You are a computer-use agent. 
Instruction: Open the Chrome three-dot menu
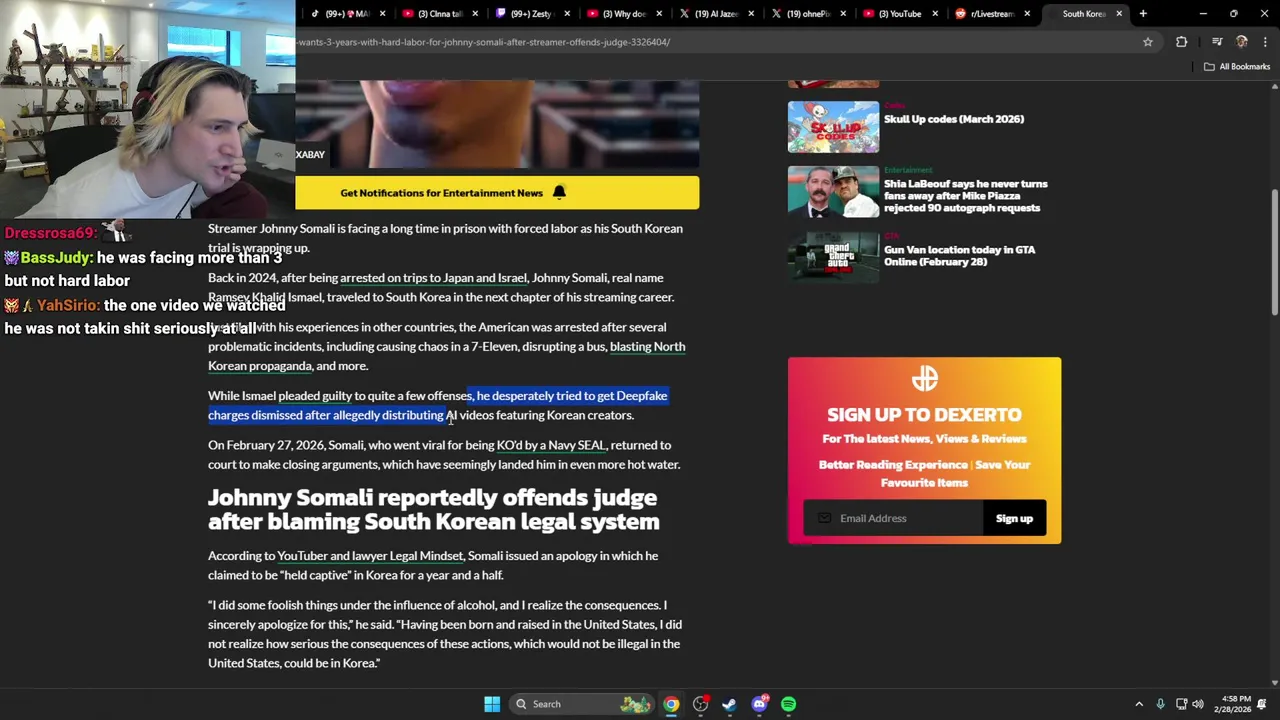(x=1265, y=42)
